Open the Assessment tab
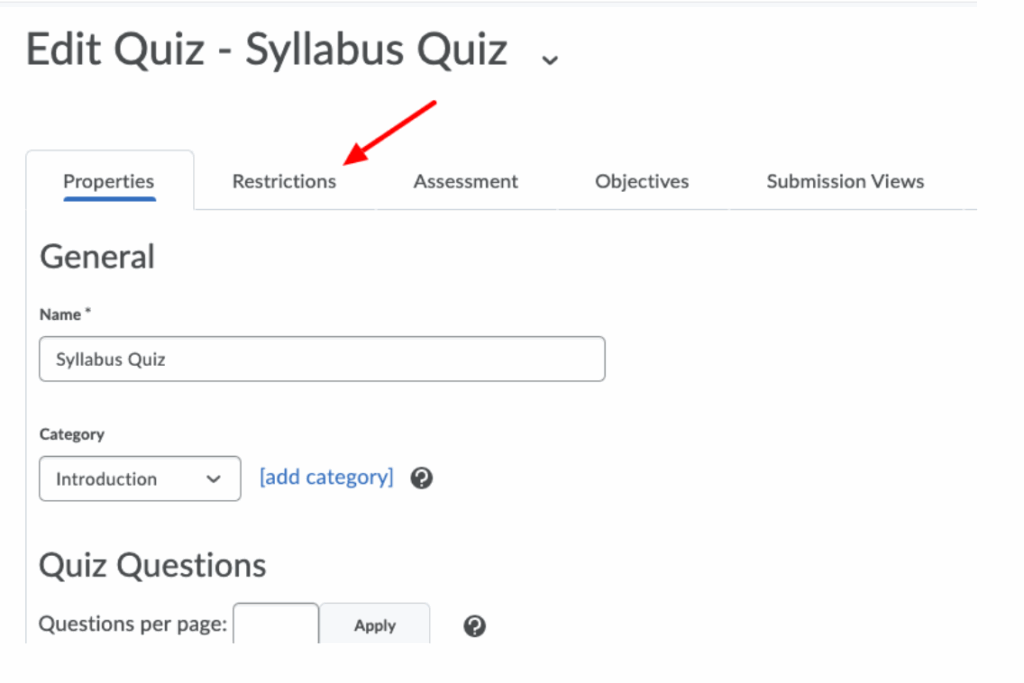This screenshot has height=683, width=1024. 465,181
